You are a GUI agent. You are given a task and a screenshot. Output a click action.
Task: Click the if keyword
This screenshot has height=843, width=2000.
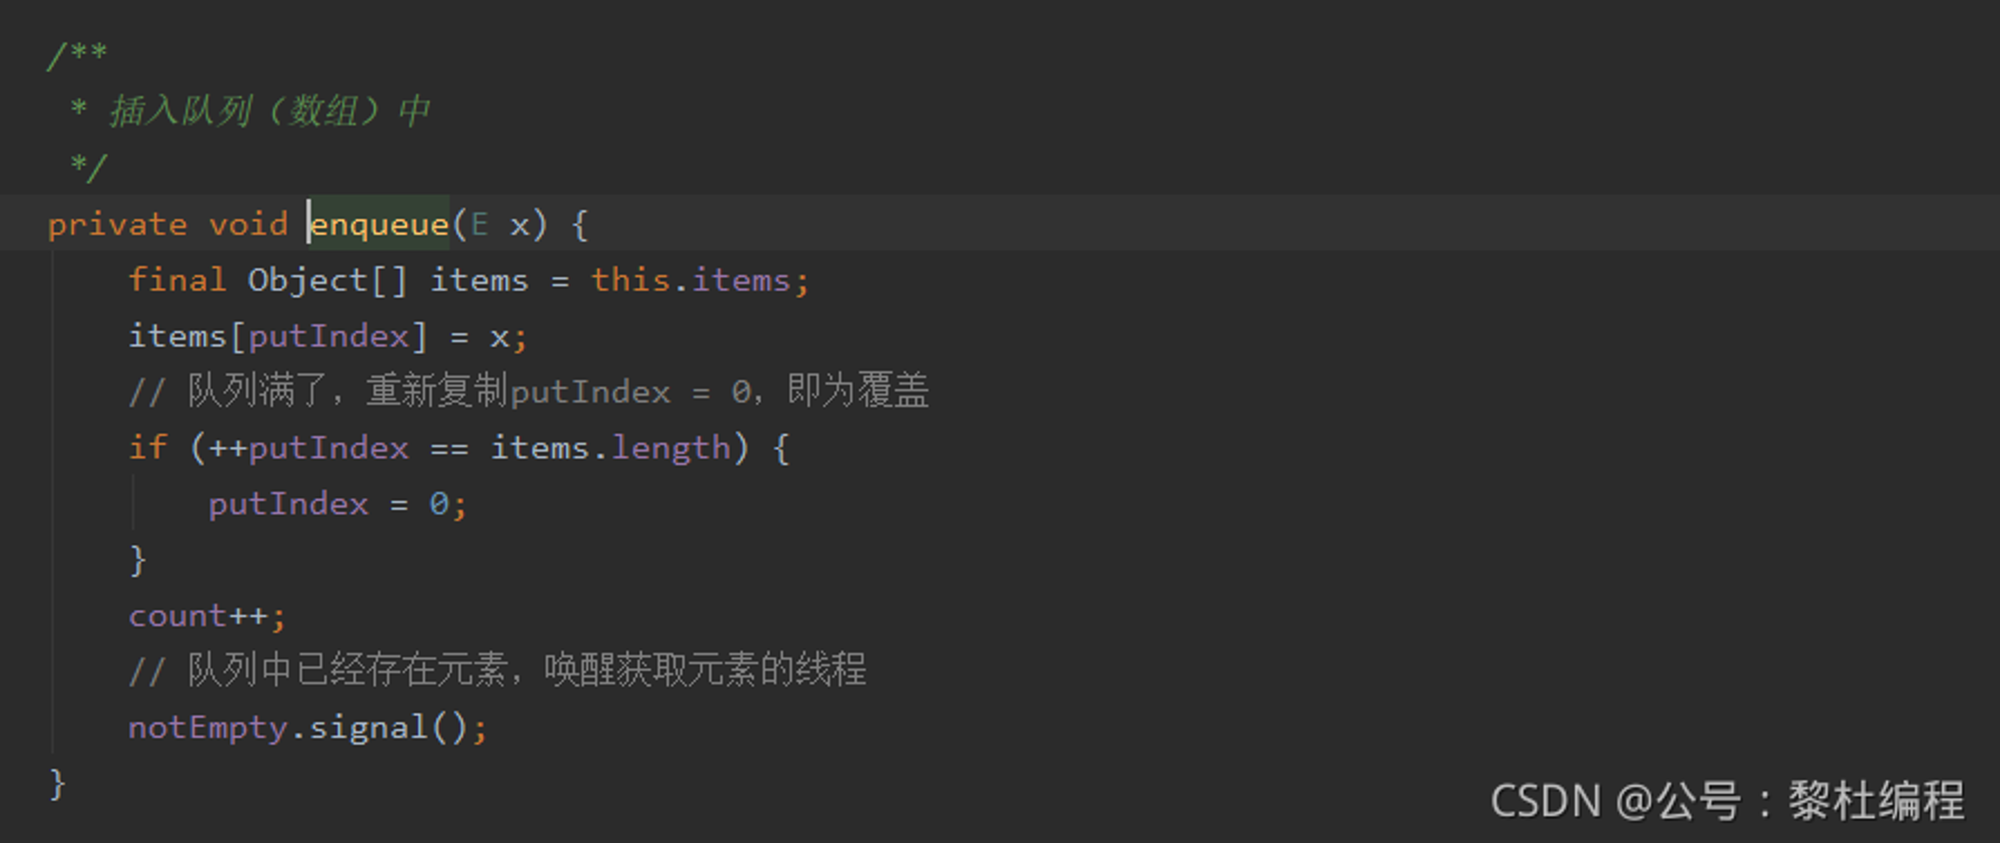click(148, 447)
